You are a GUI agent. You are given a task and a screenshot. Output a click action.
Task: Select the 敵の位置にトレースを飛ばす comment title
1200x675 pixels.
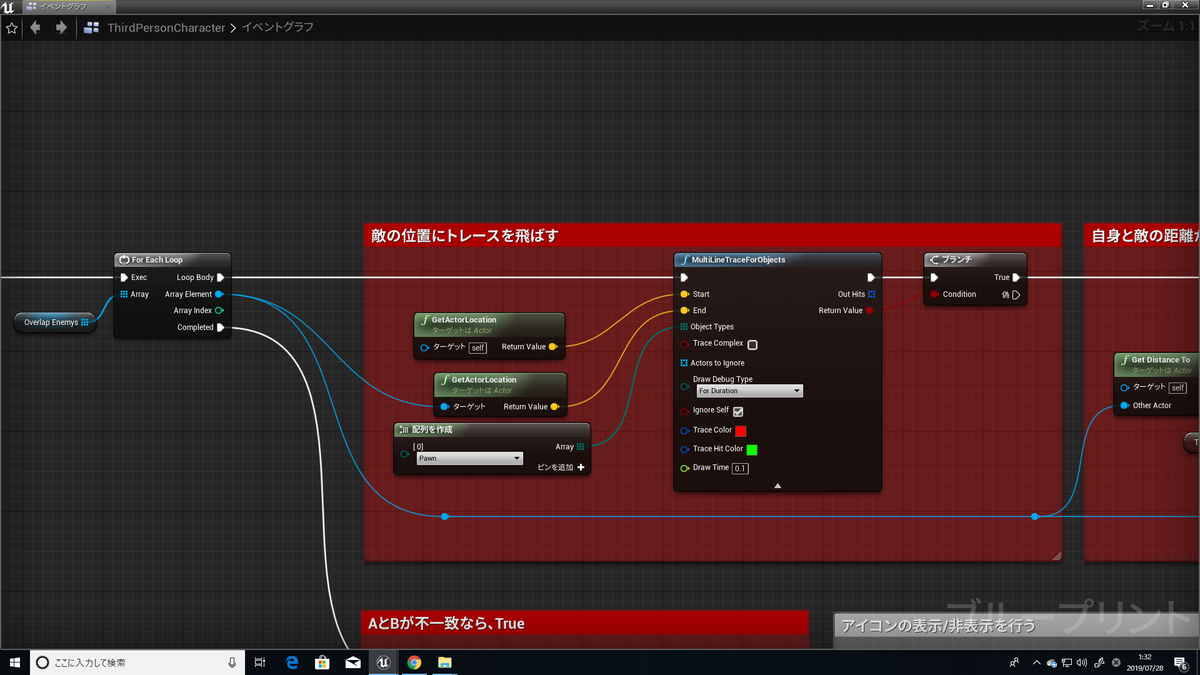464,236
